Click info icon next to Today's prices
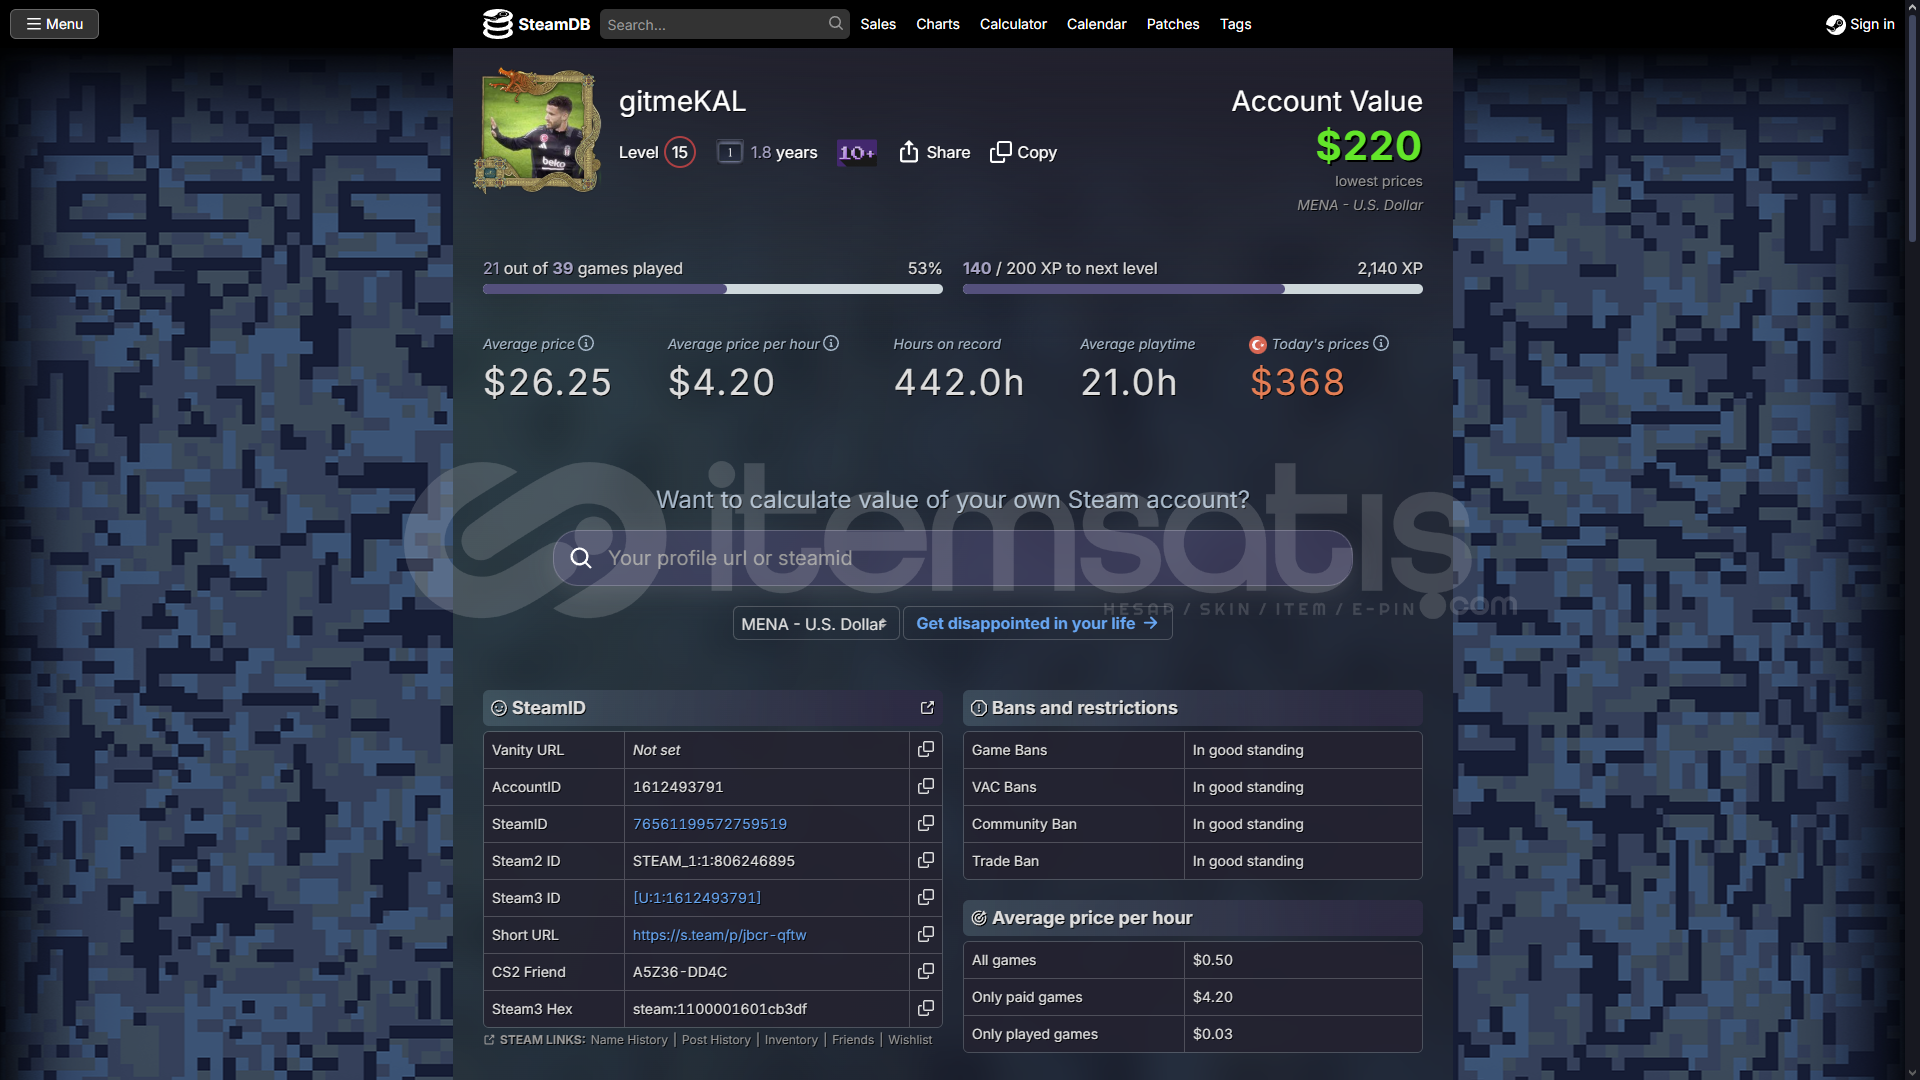The height and width of the screenshot is (1080, 1920). pos(1381,343)
